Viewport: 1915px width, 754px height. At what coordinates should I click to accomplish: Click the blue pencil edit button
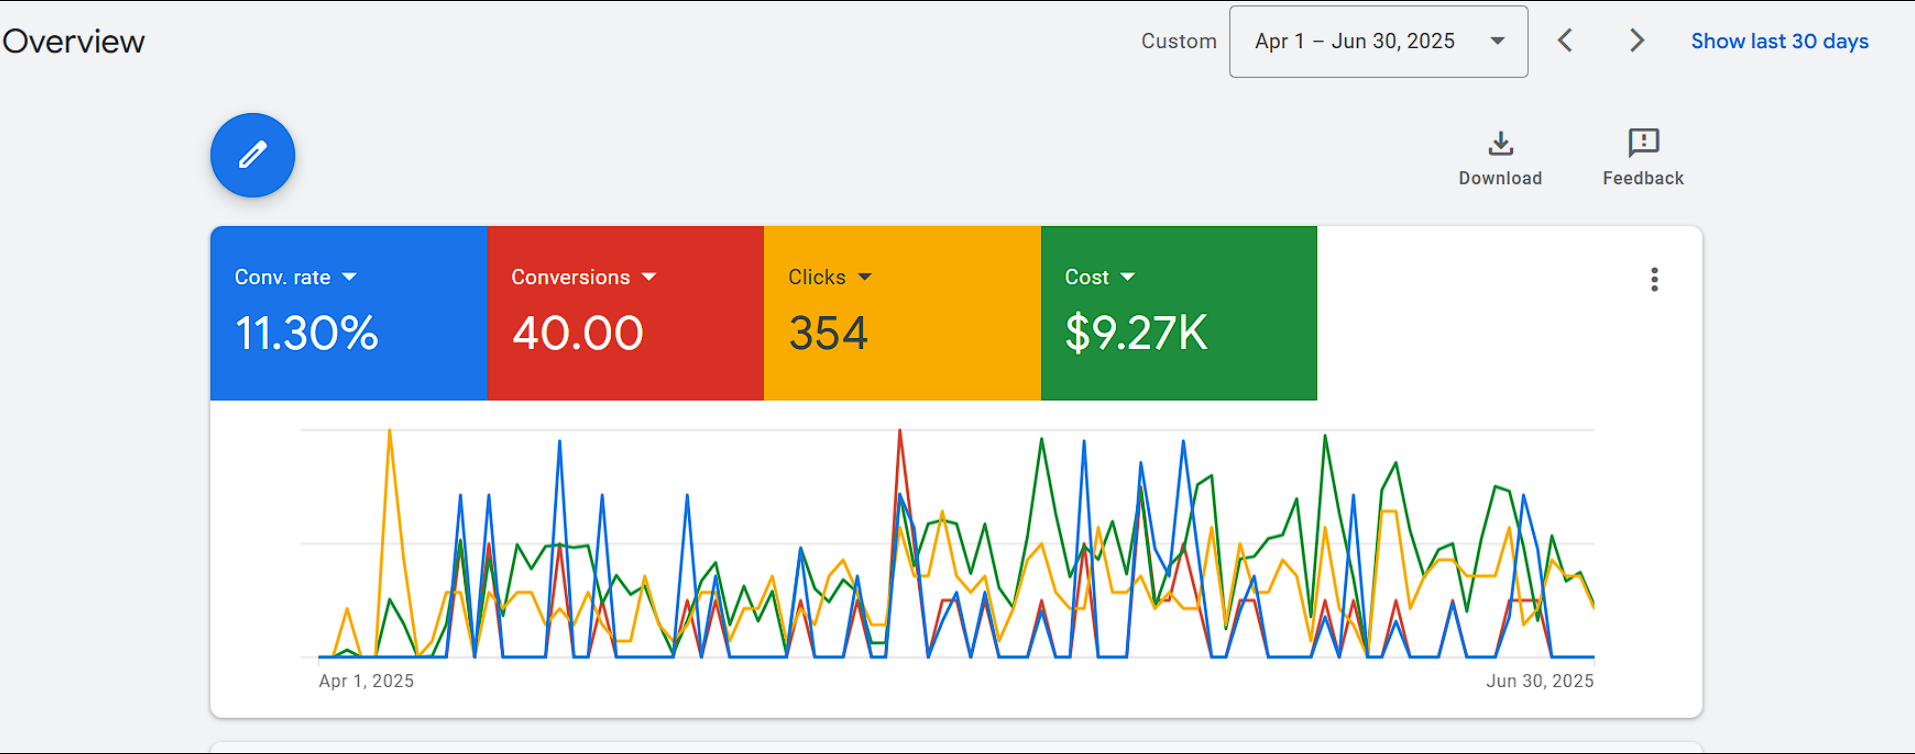tap(252, 155)
